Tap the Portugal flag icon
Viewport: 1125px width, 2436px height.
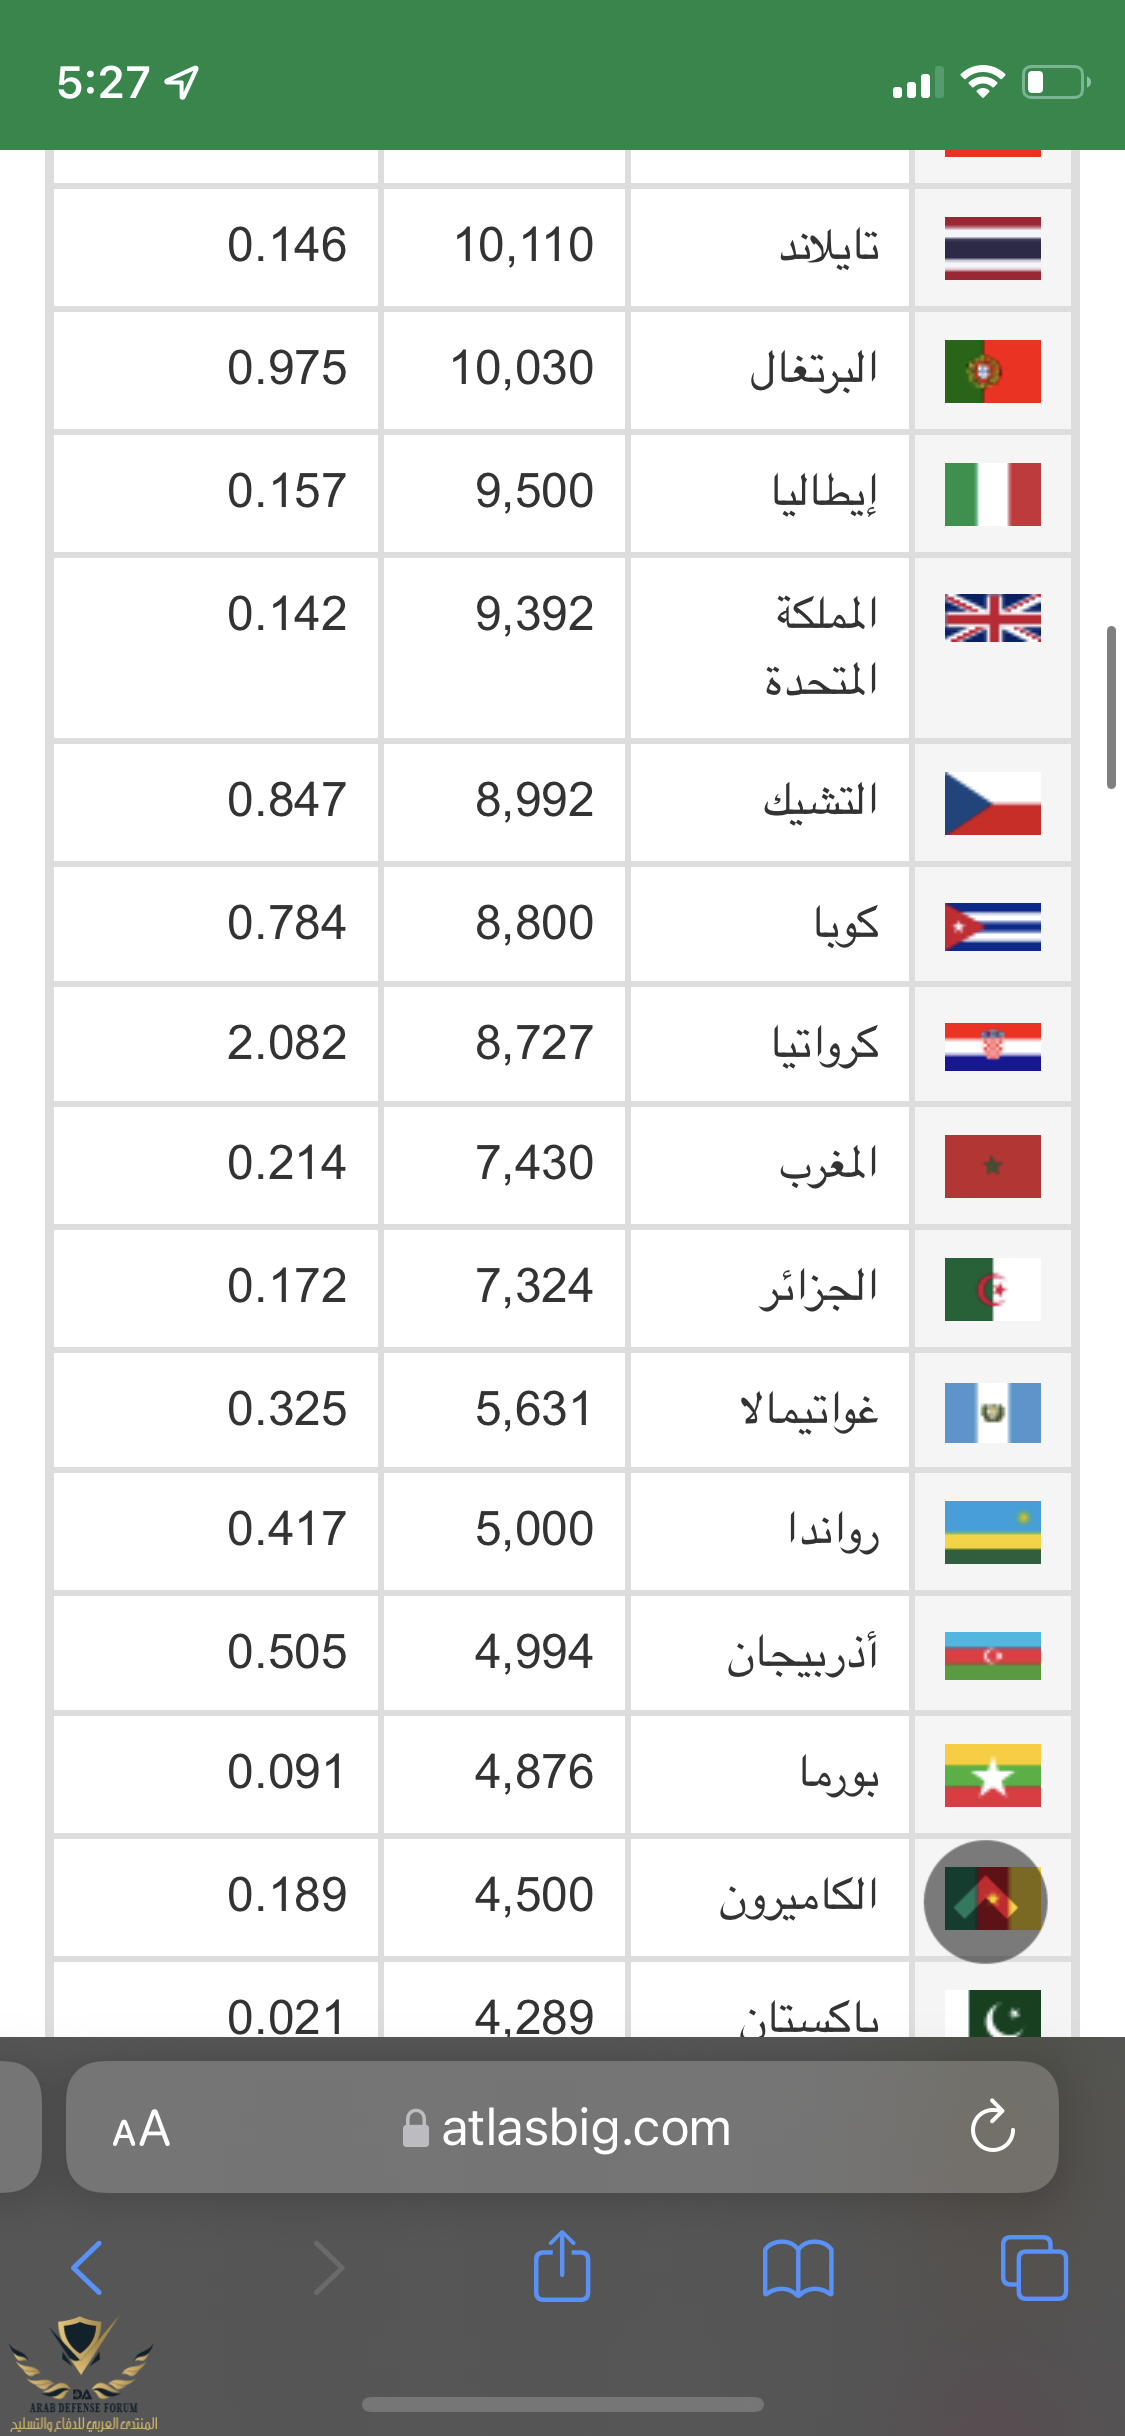click(x=992, y=371)
